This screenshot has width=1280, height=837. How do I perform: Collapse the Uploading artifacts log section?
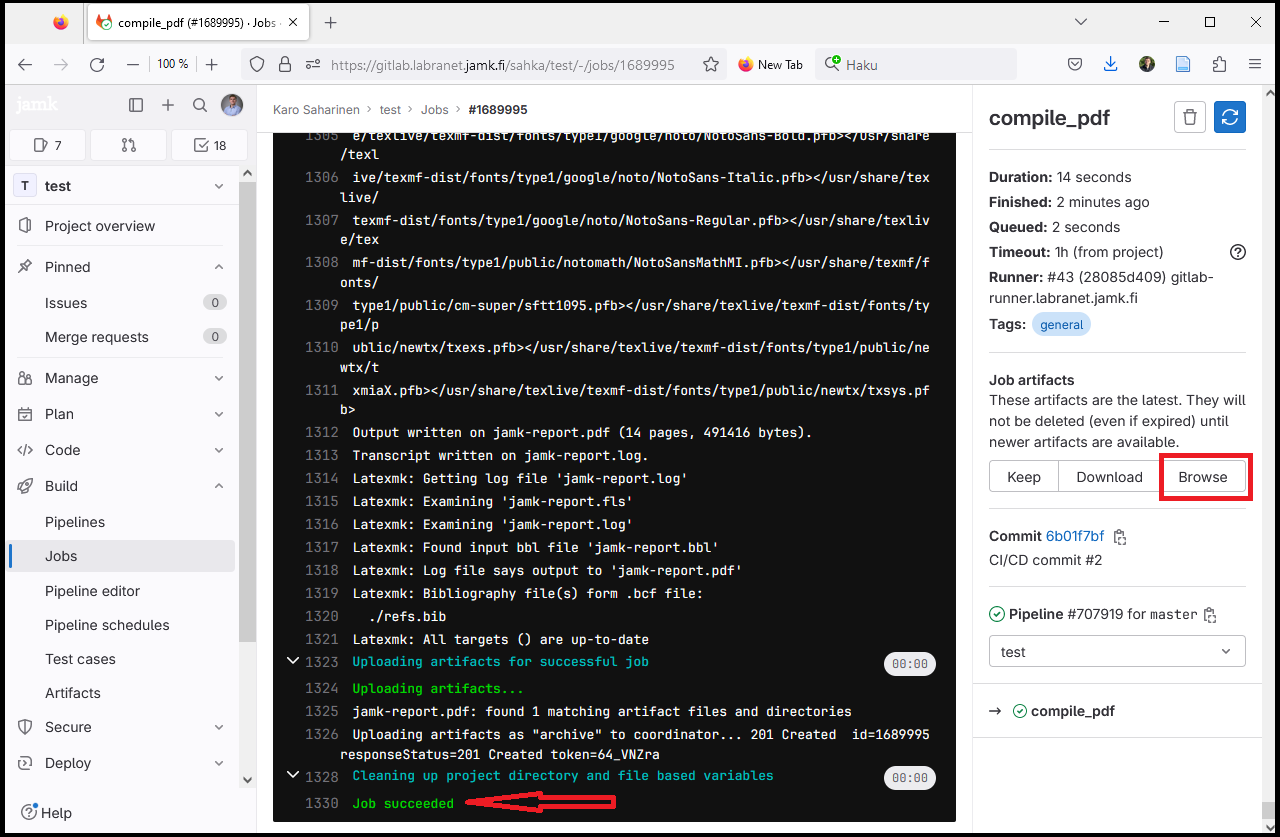pyautogui.click(x=293, y=661)
